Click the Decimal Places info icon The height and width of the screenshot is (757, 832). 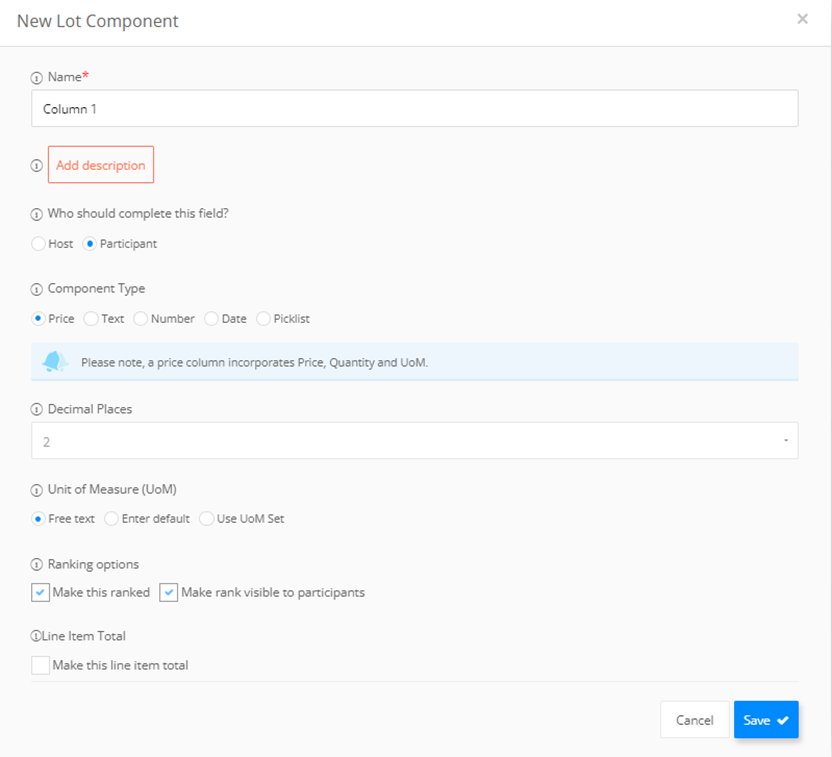[36, 410]
